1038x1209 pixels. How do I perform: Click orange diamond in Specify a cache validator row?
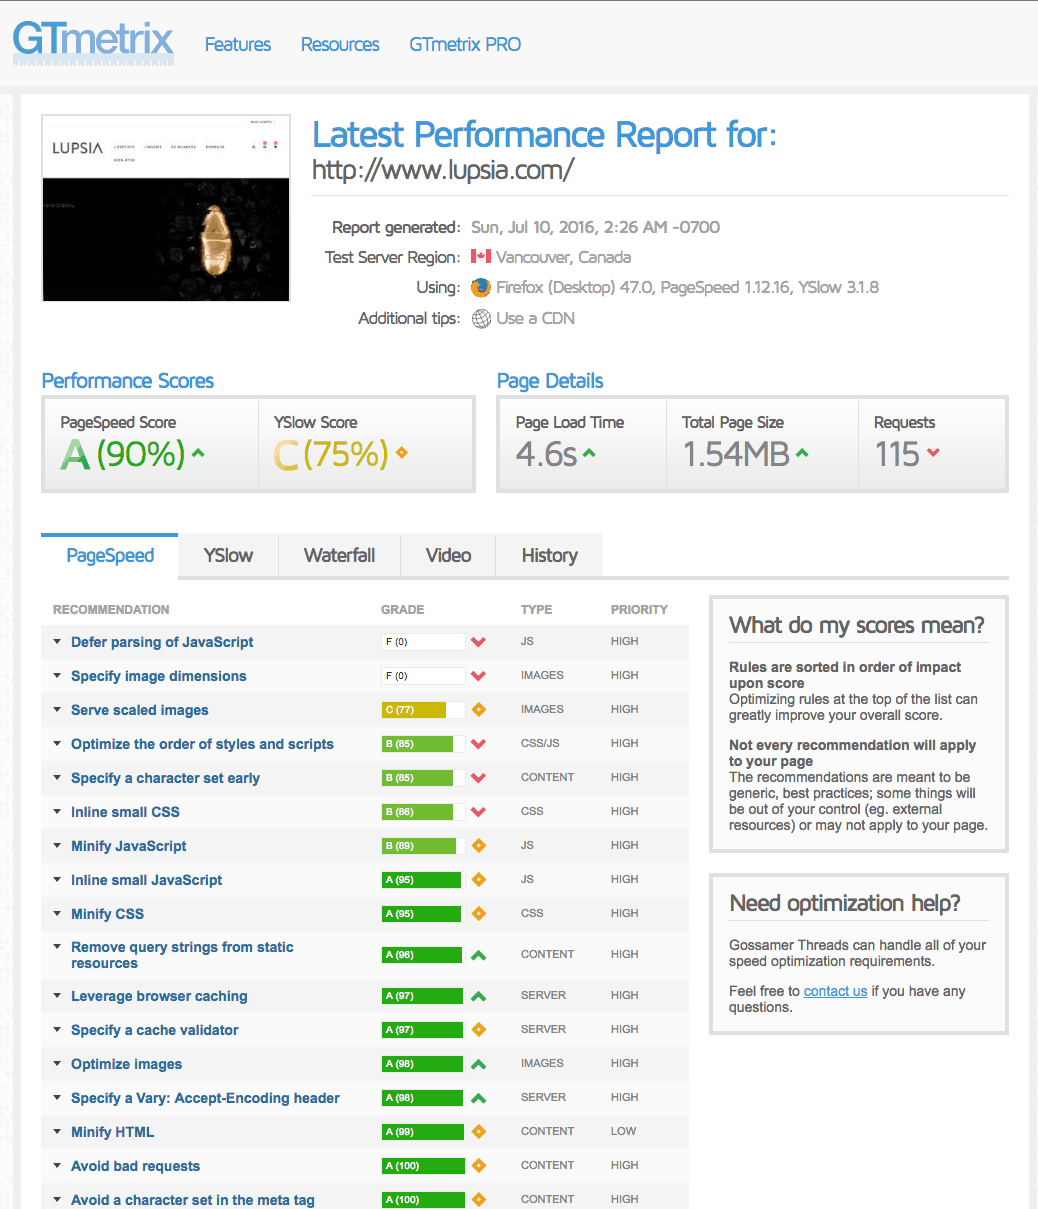coord(478,1030)
